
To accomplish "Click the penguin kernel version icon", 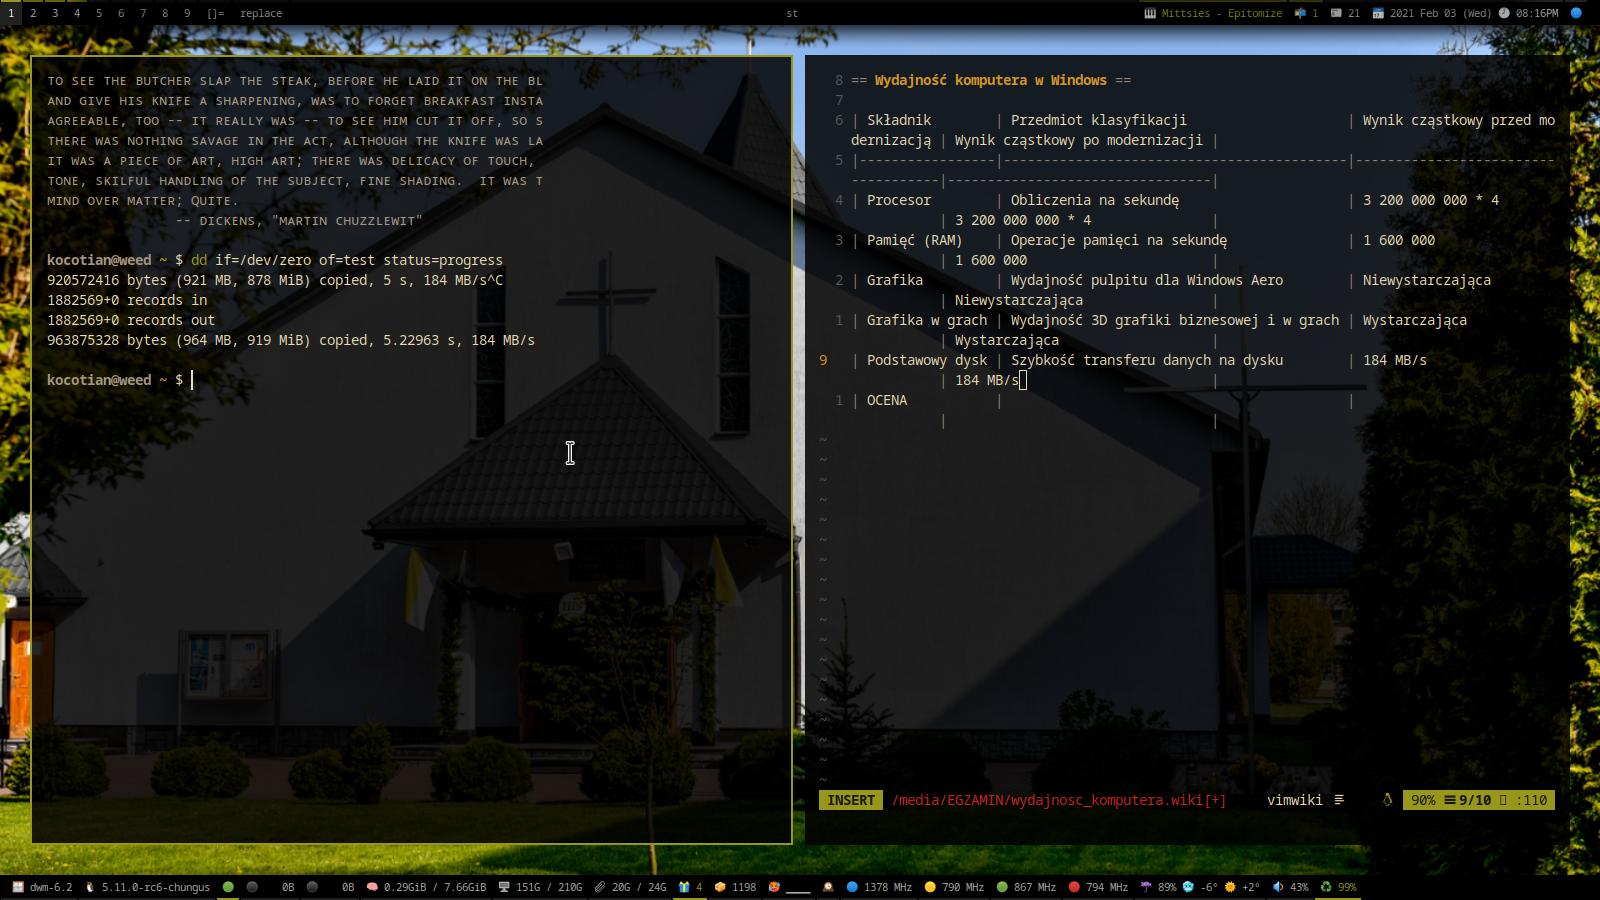I will [x=90, y=887].
